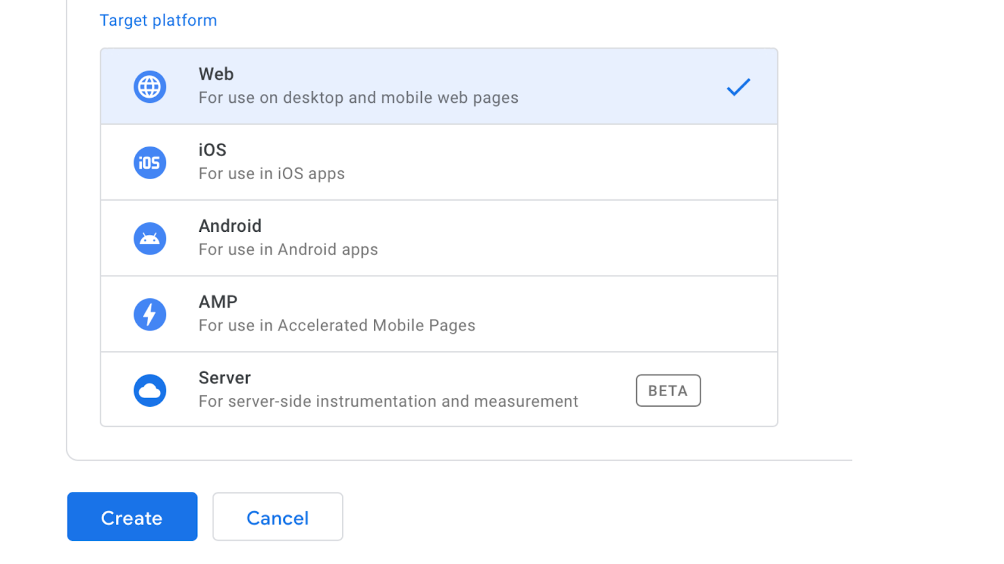Viewport: 1004px width, 564px height.
Task: Select the Web target platform option
Action: pos(439,86)
